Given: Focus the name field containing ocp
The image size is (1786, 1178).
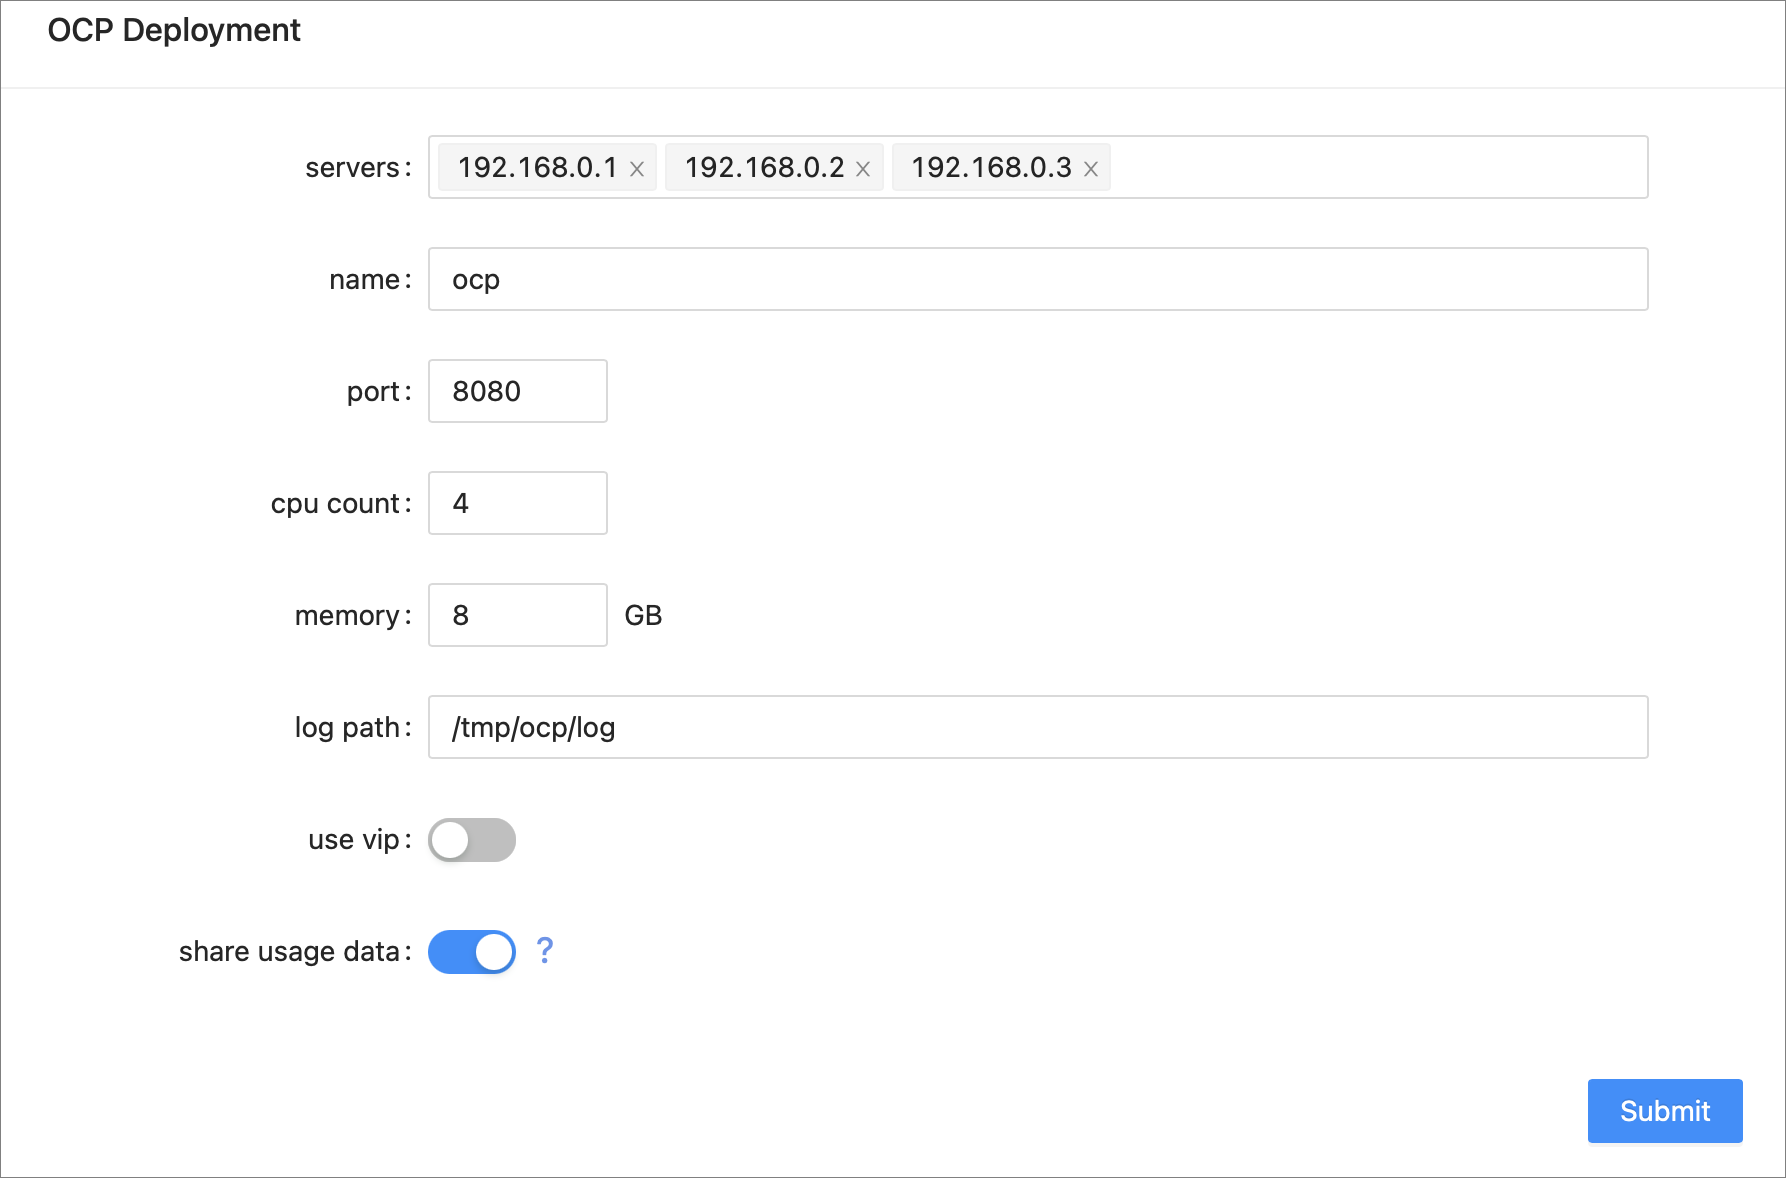Looking at the screenshot, I should click(x=1037, y=279).
